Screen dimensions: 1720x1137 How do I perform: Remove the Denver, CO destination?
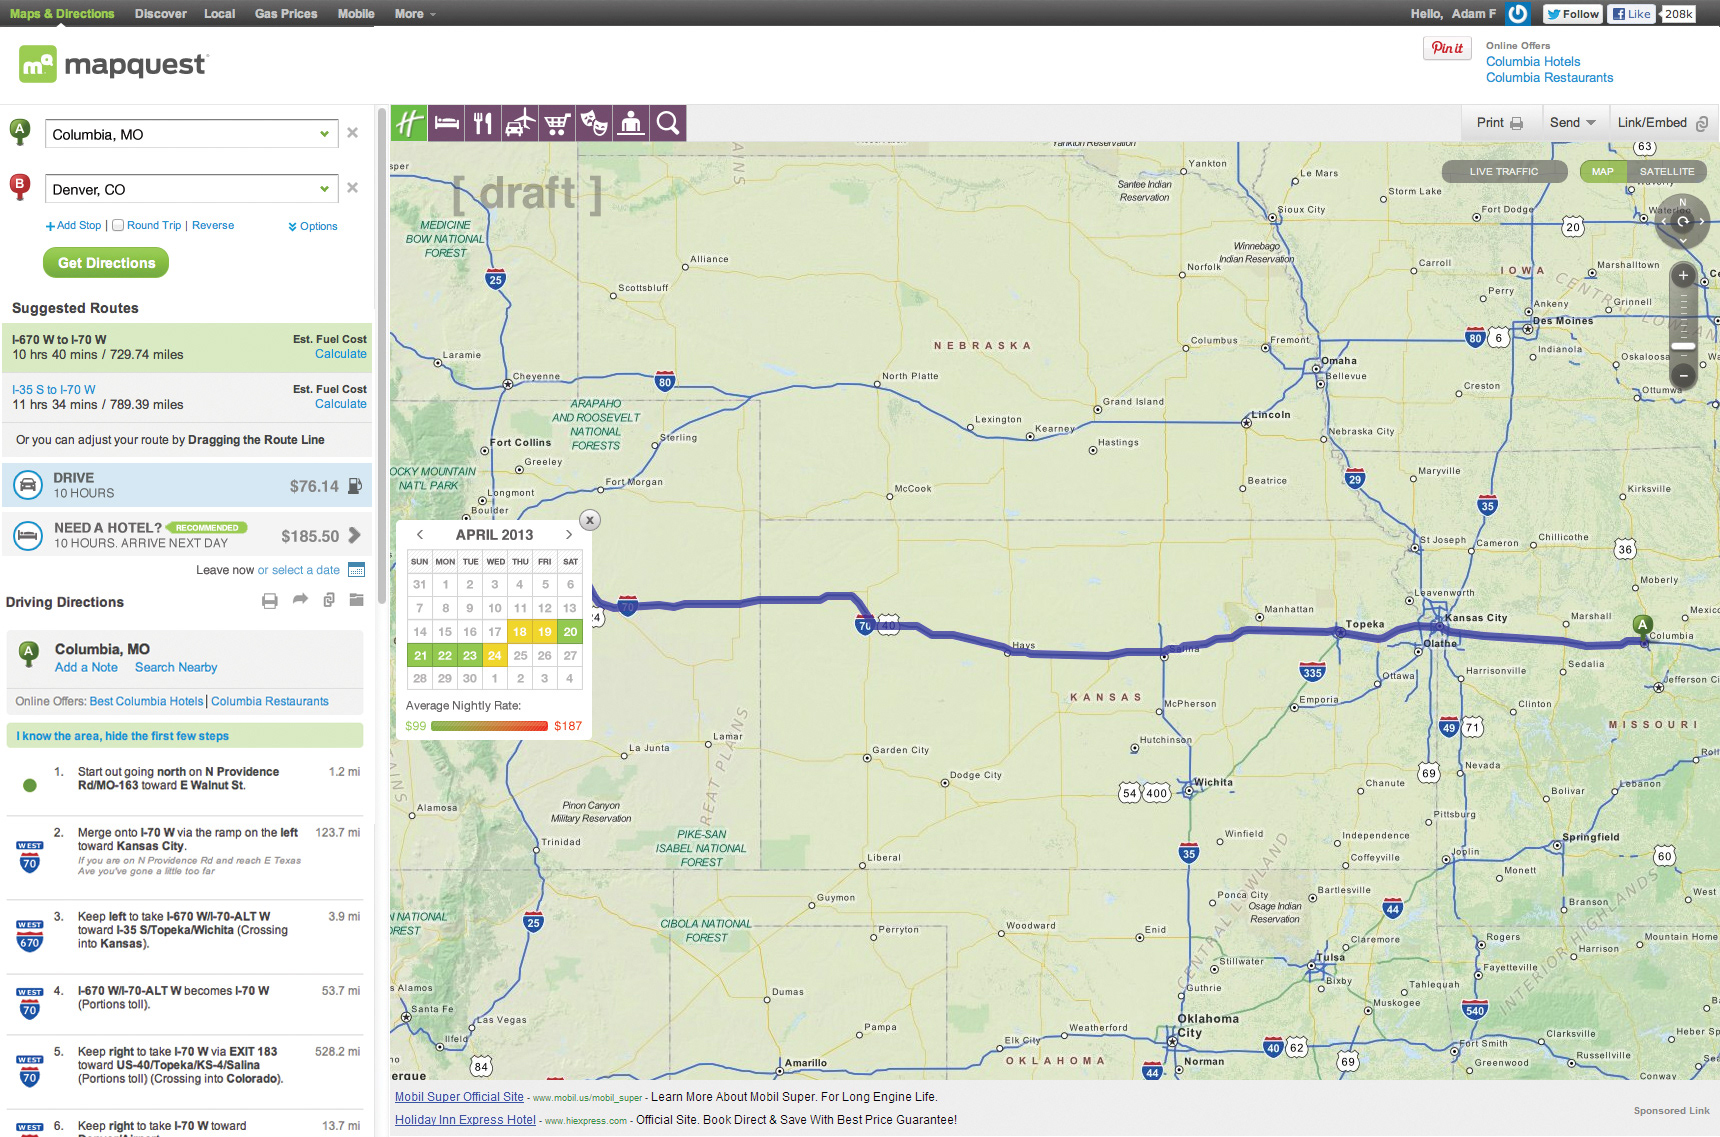point(352,188)
